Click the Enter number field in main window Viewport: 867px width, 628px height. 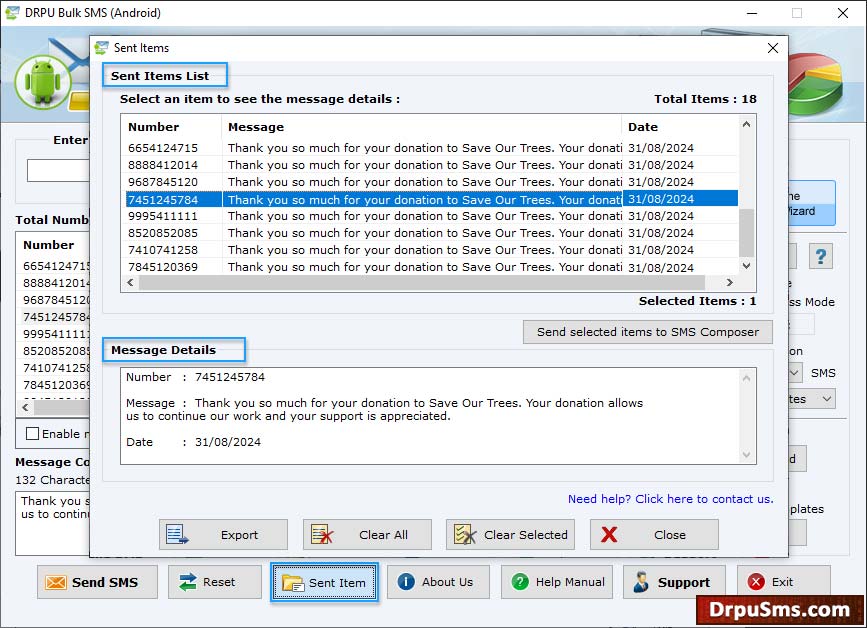[58, 170]
